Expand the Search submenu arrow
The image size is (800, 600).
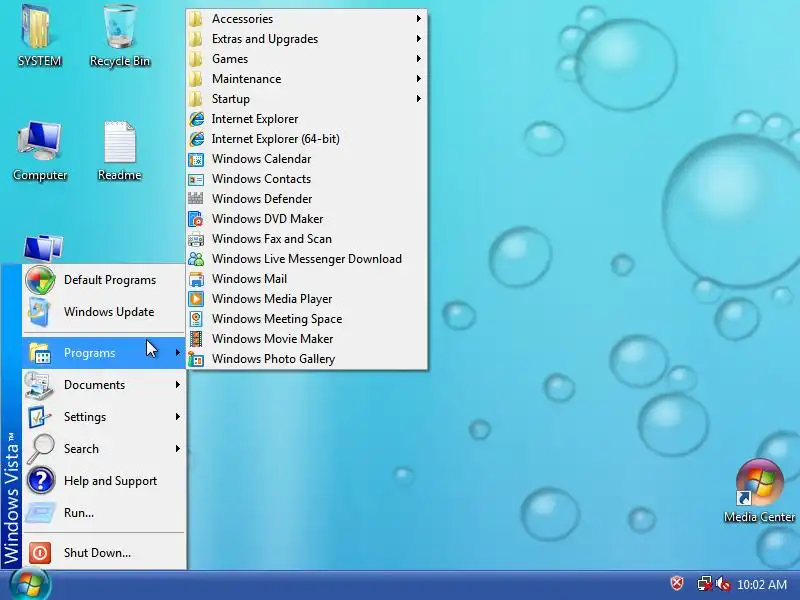[178, 449]
